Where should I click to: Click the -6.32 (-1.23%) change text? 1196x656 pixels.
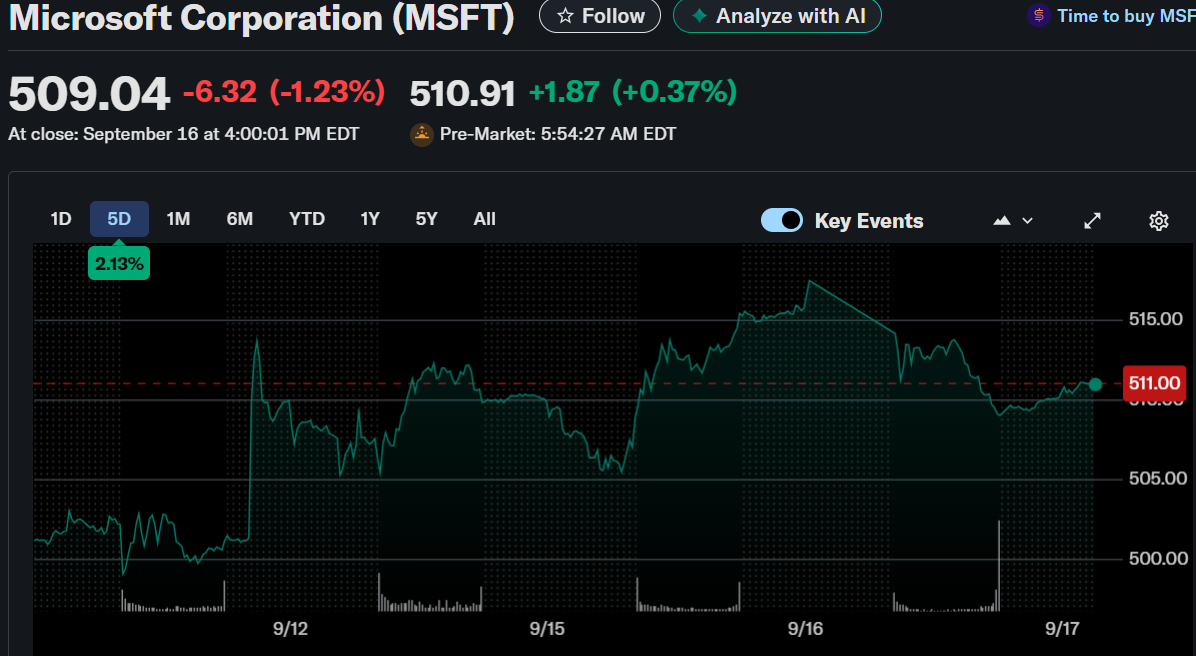point(284,92)
